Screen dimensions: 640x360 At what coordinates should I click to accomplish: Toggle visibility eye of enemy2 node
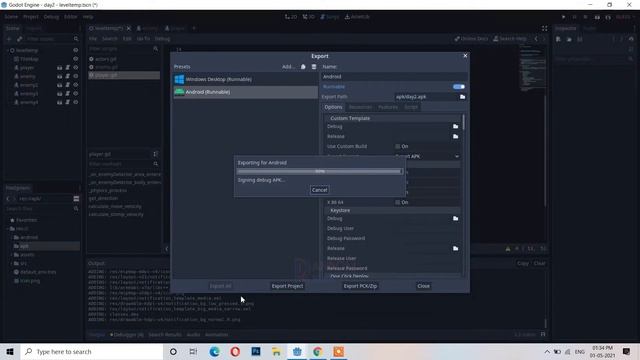tap(76, 85)
